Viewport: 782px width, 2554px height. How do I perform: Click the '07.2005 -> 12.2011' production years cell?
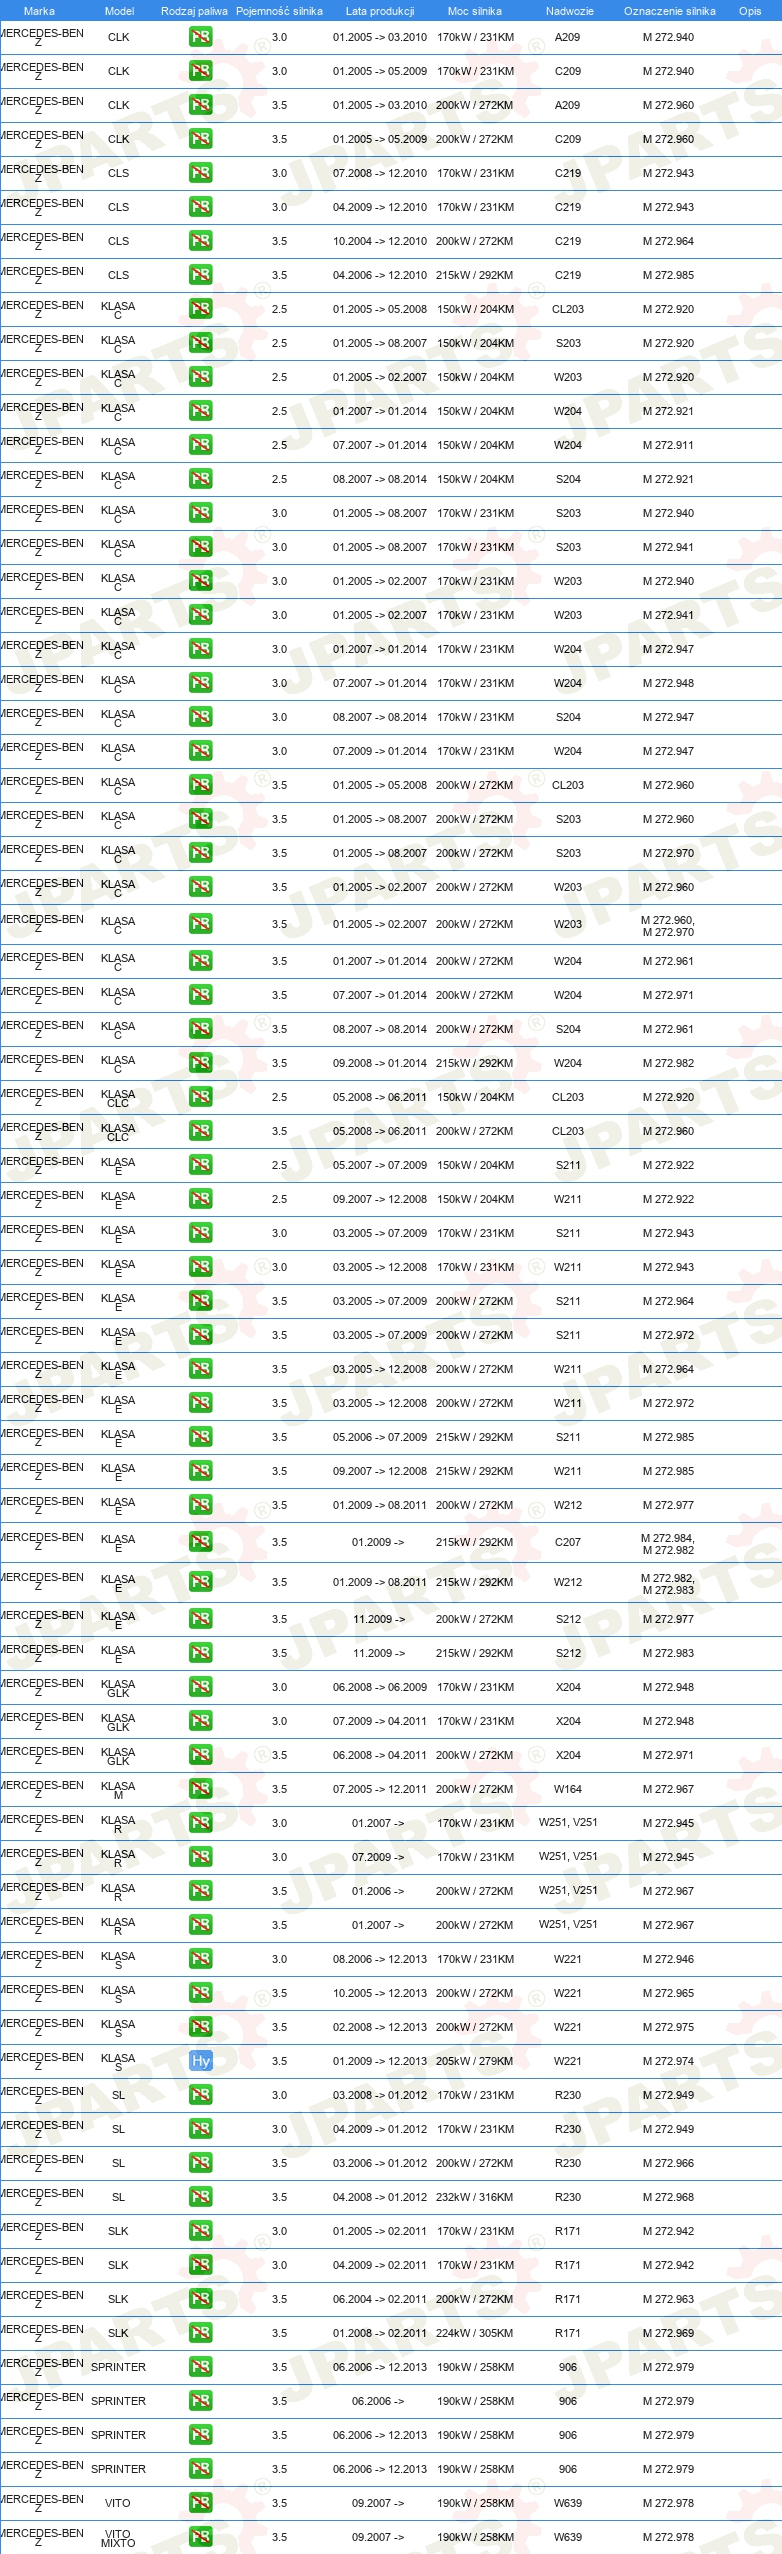tap(380, 1789)
